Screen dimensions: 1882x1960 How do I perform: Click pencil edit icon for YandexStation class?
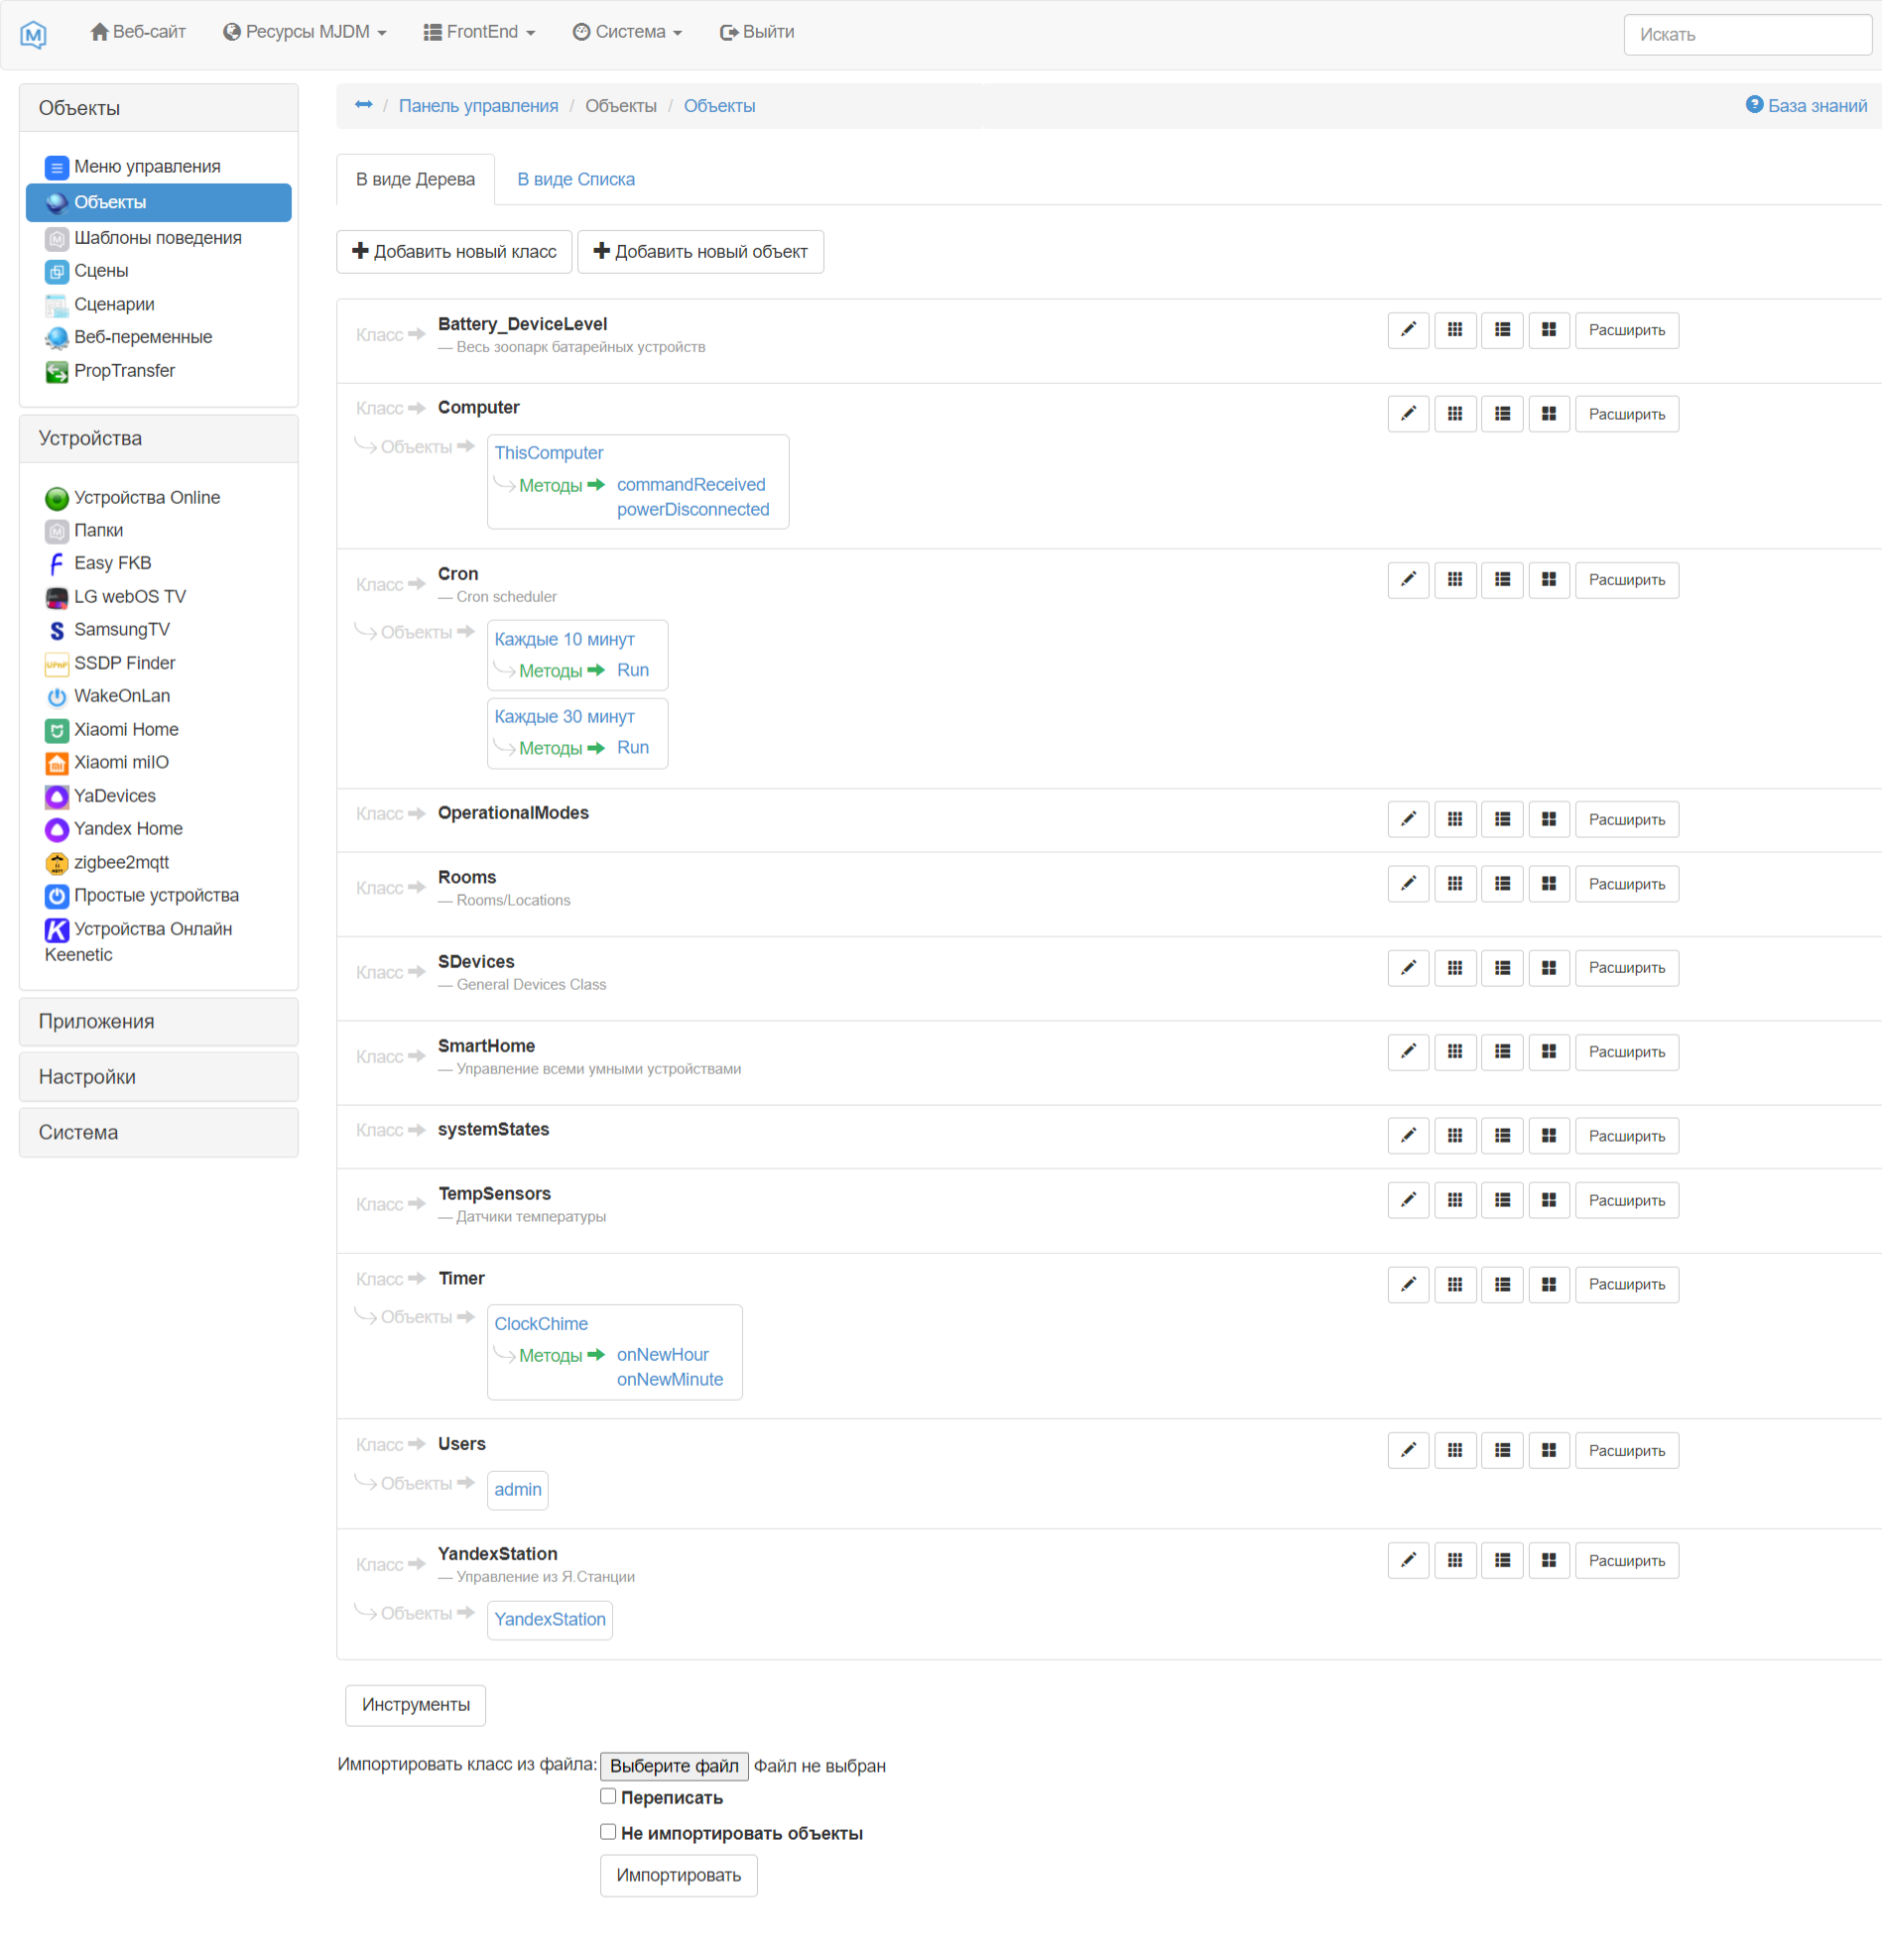click(1407, 1560)
